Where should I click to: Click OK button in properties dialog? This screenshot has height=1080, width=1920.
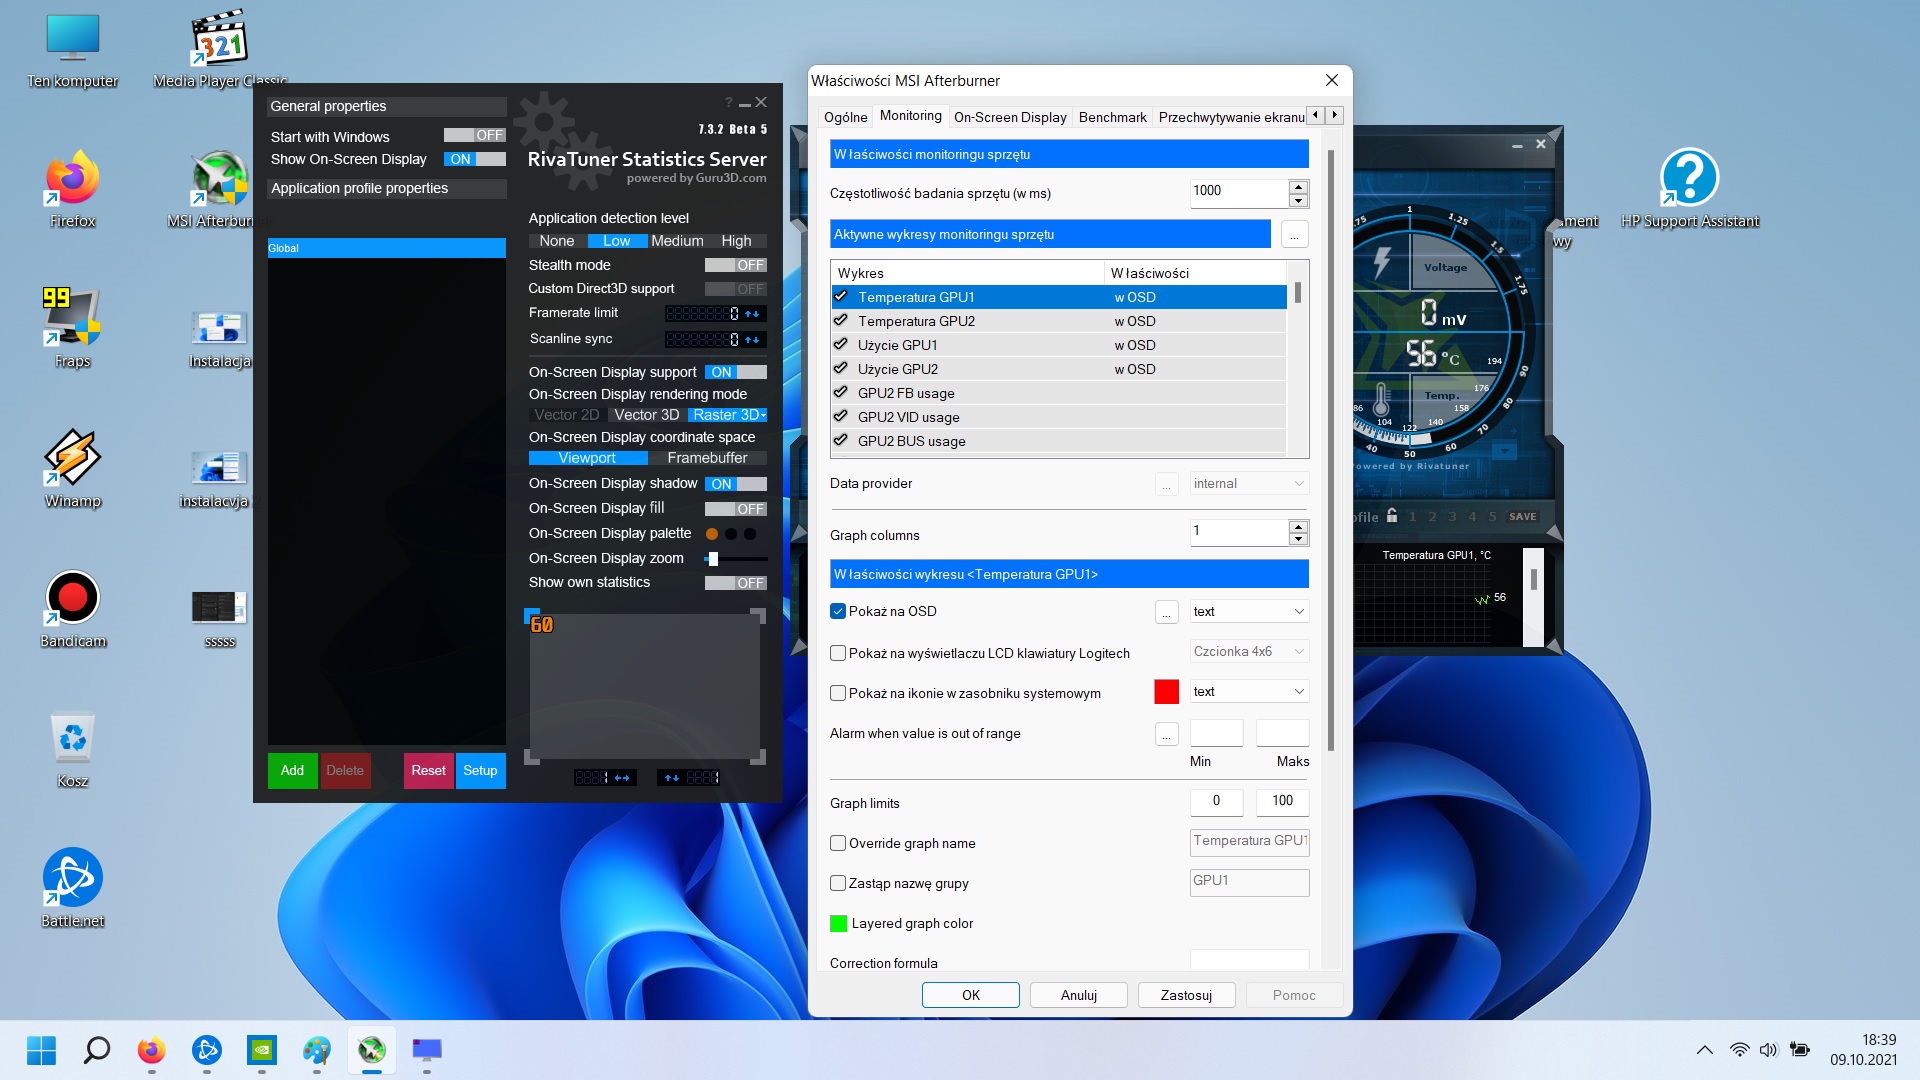(971, 995)
